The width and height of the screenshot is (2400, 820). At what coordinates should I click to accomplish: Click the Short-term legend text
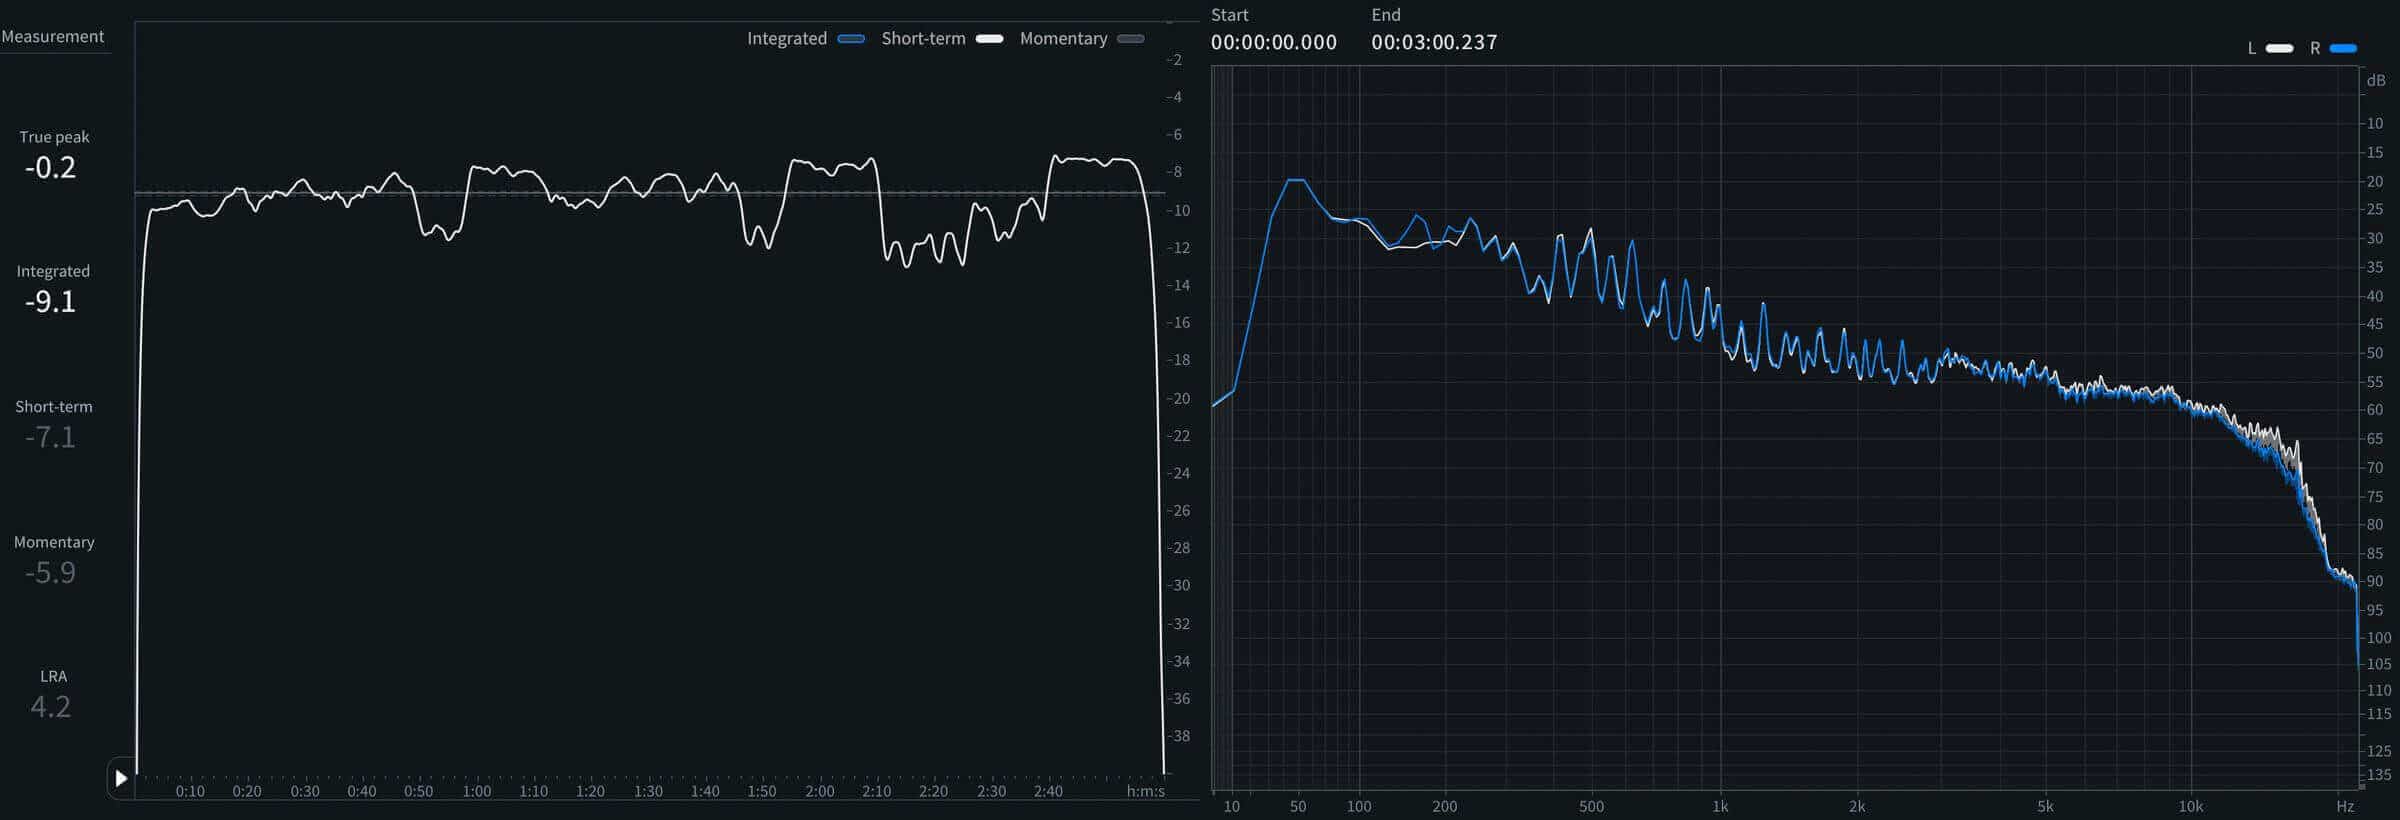click(923, 38)
